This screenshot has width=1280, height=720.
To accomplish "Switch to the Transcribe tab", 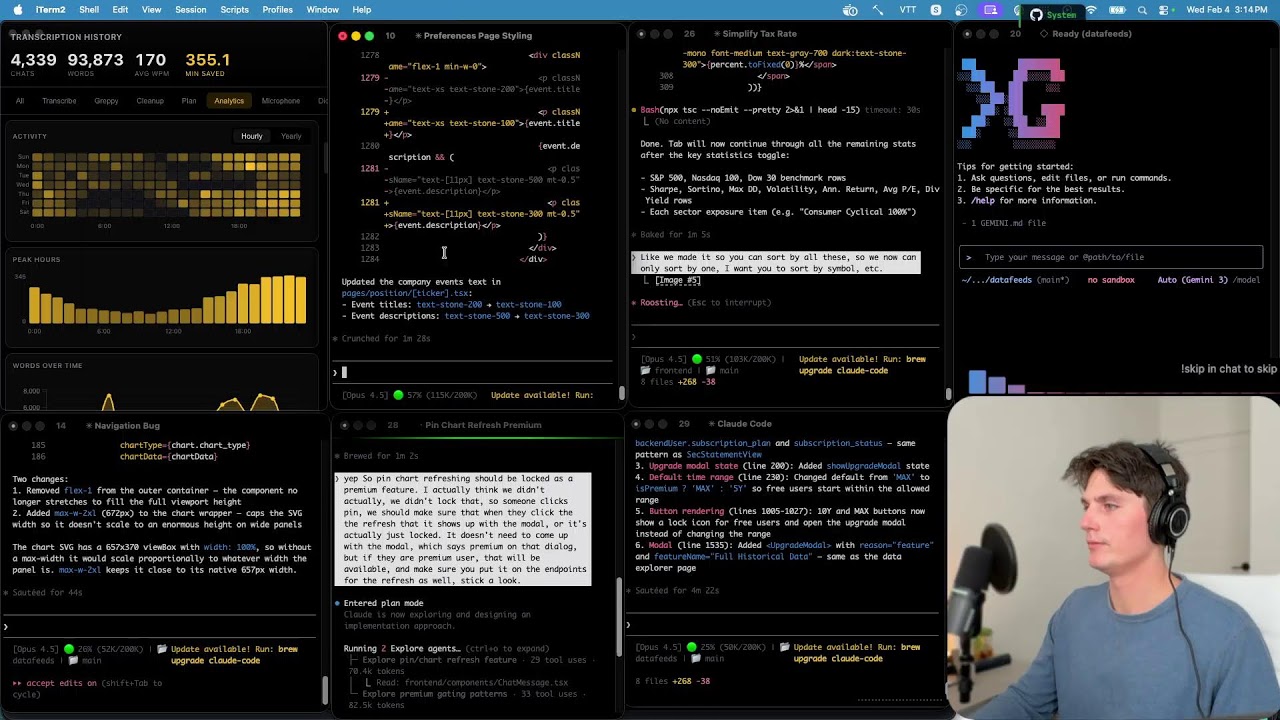I will 59,100.
